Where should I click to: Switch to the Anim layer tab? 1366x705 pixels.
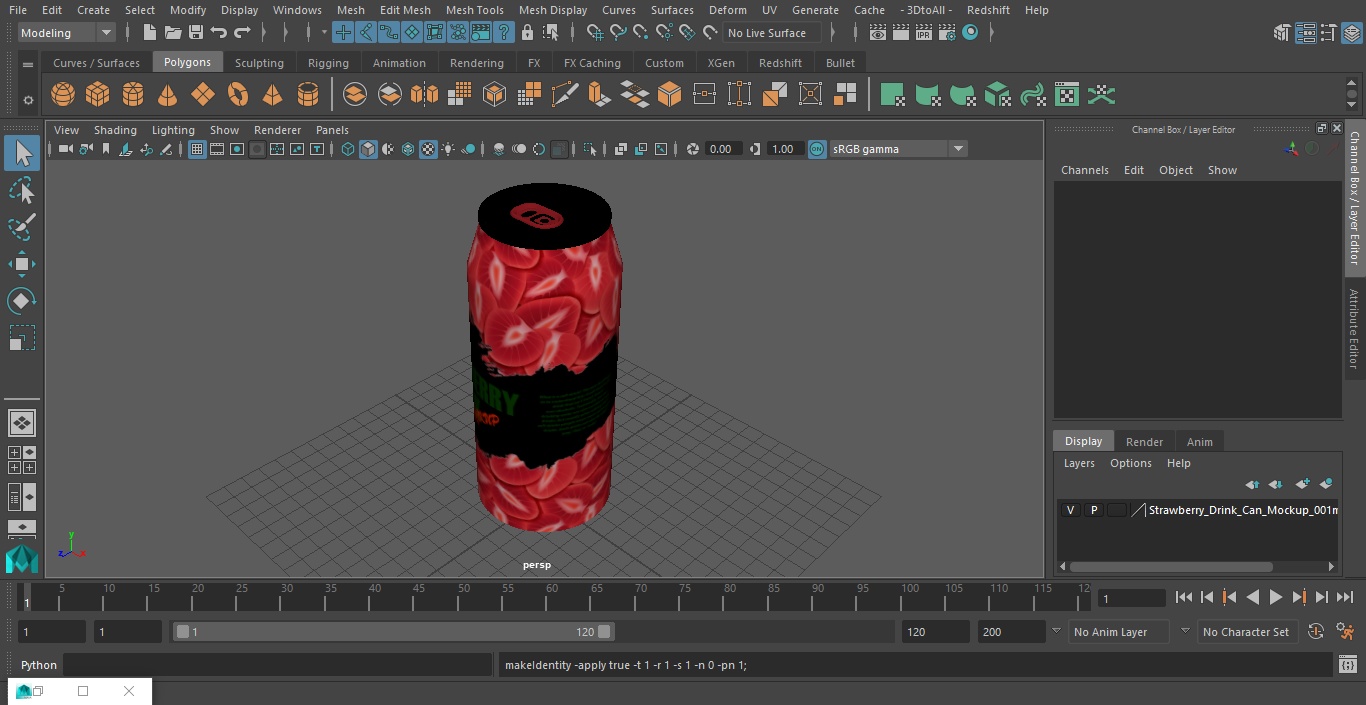(x=1199, y=442)
